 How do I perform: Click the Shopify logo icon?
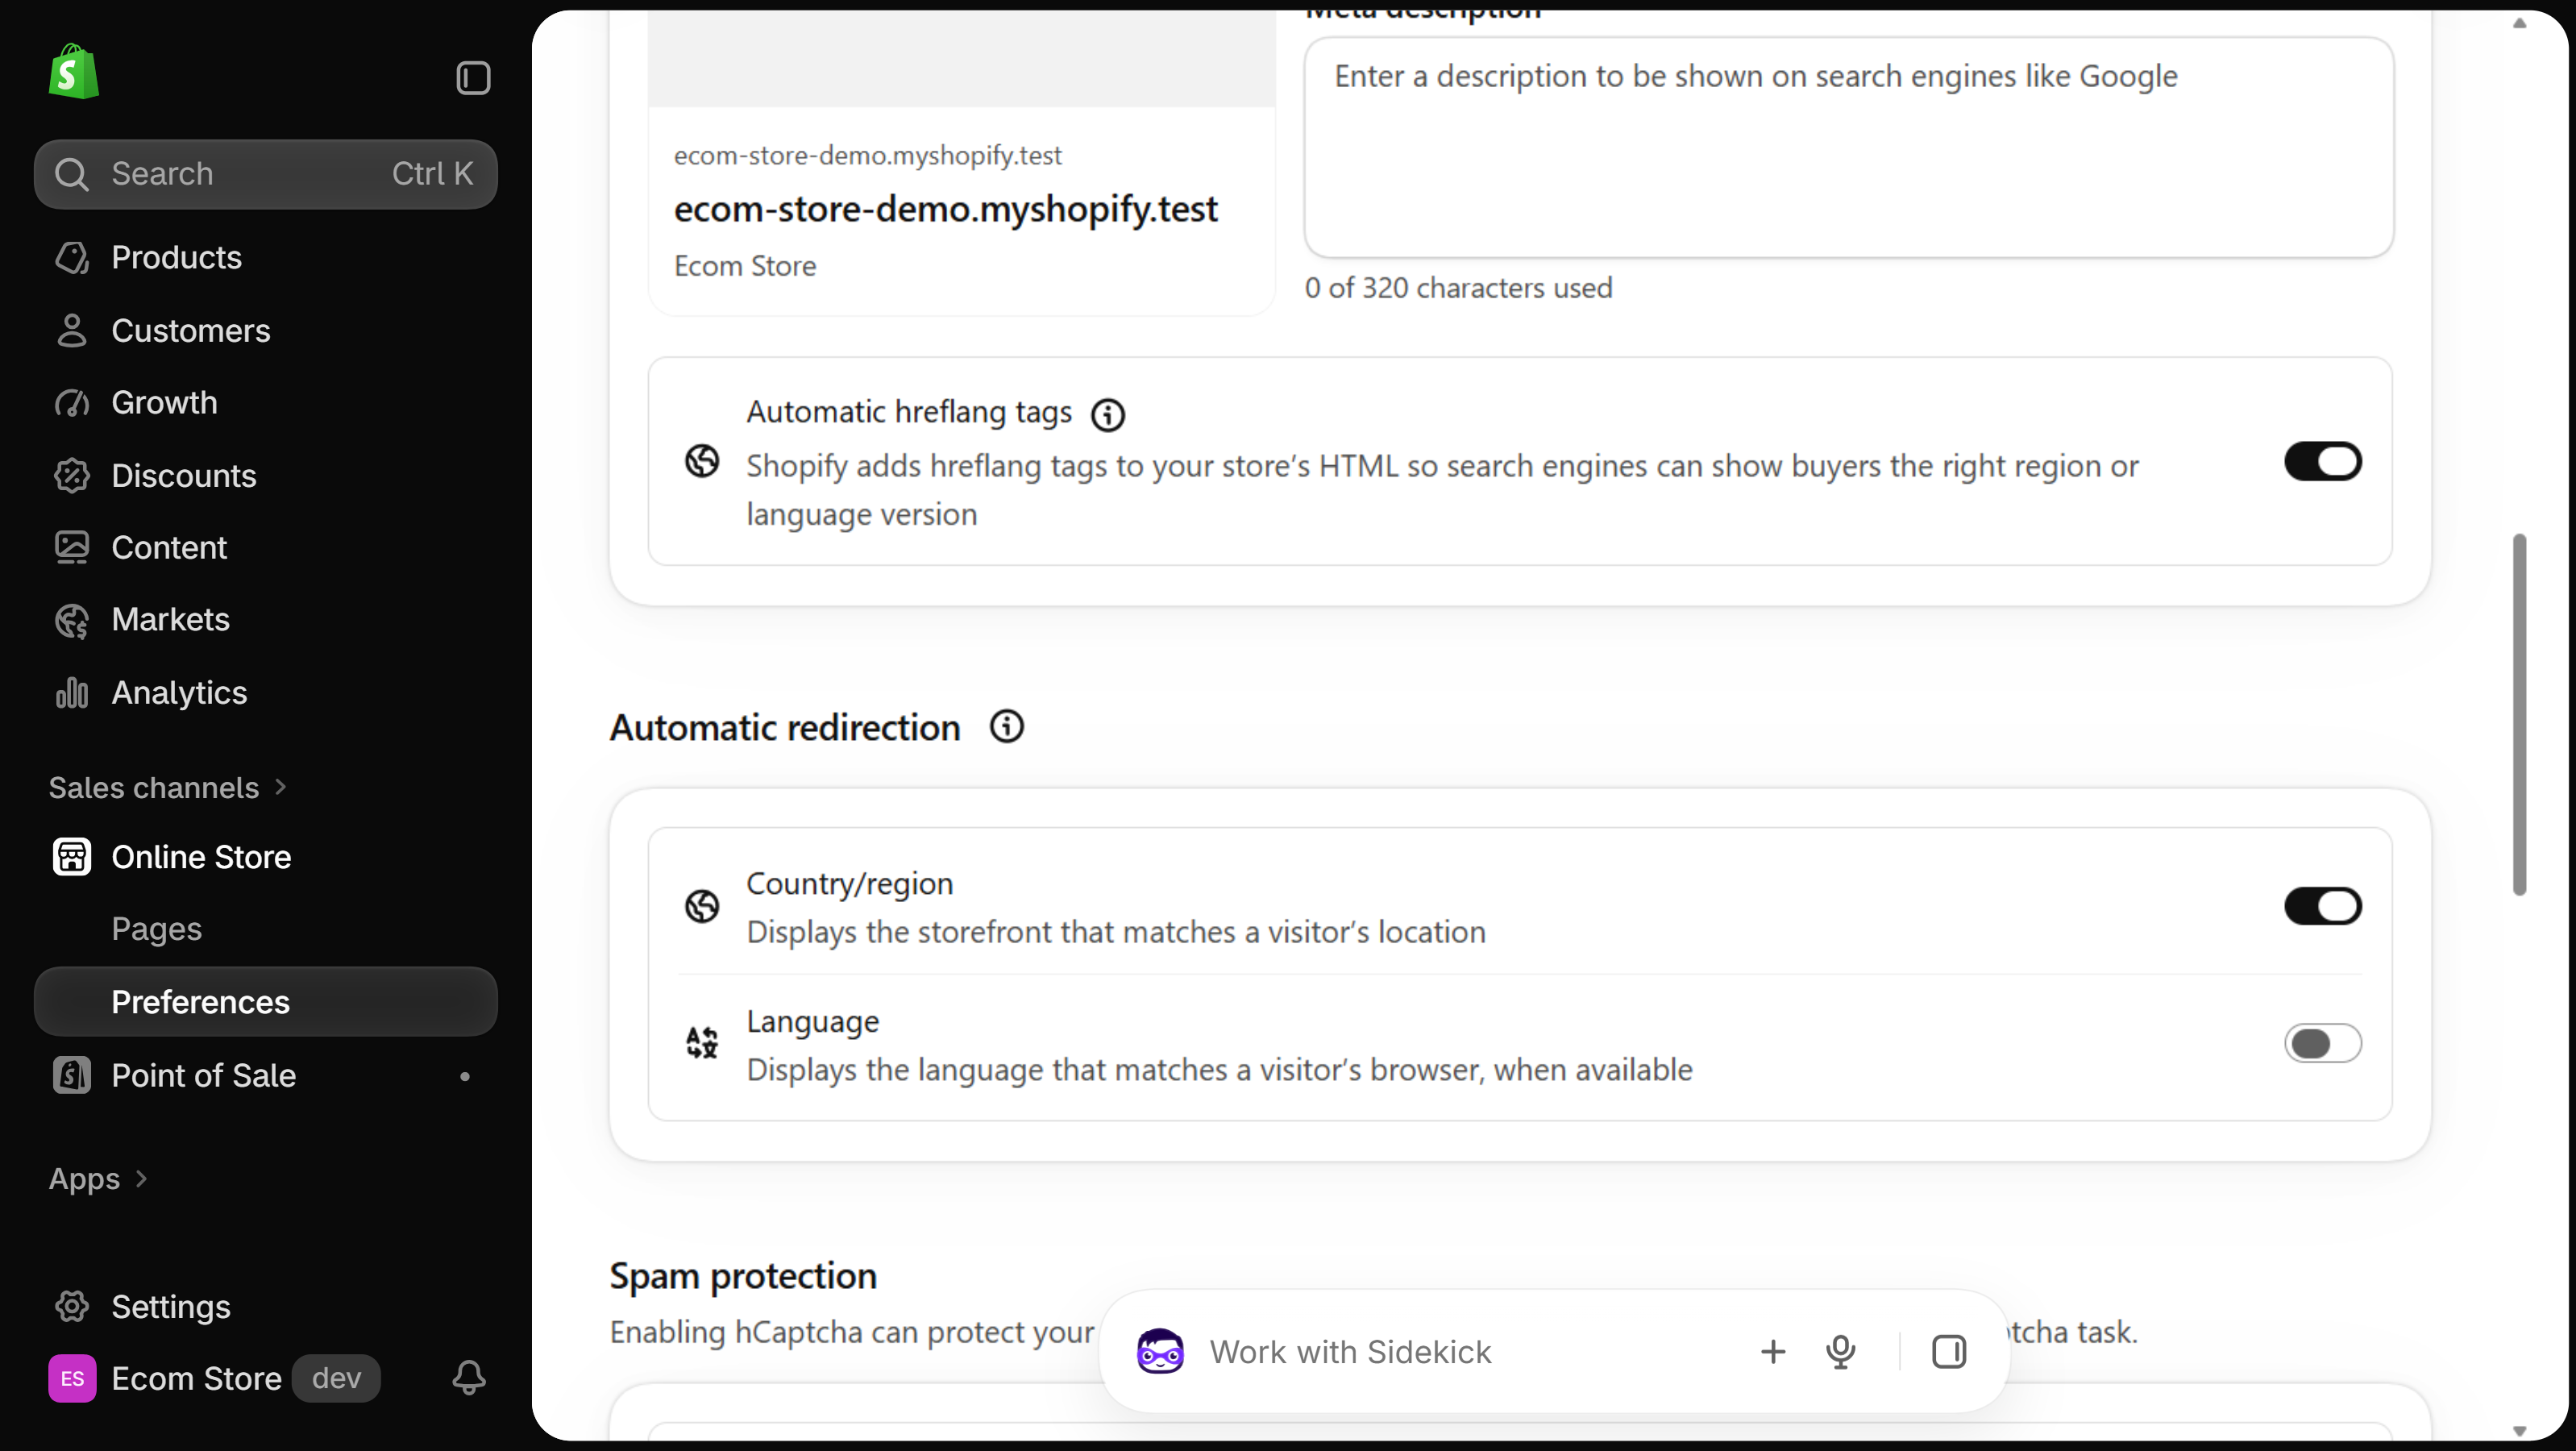click(x=74, y=72)
